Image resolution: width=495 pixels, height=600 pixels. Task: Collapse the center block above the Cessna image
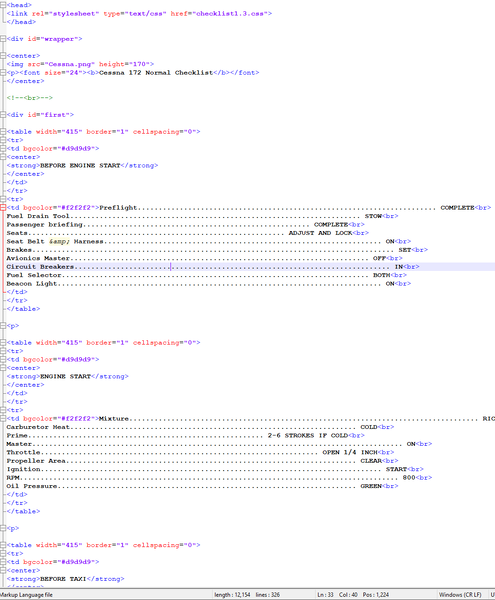(x=3, y=55)
